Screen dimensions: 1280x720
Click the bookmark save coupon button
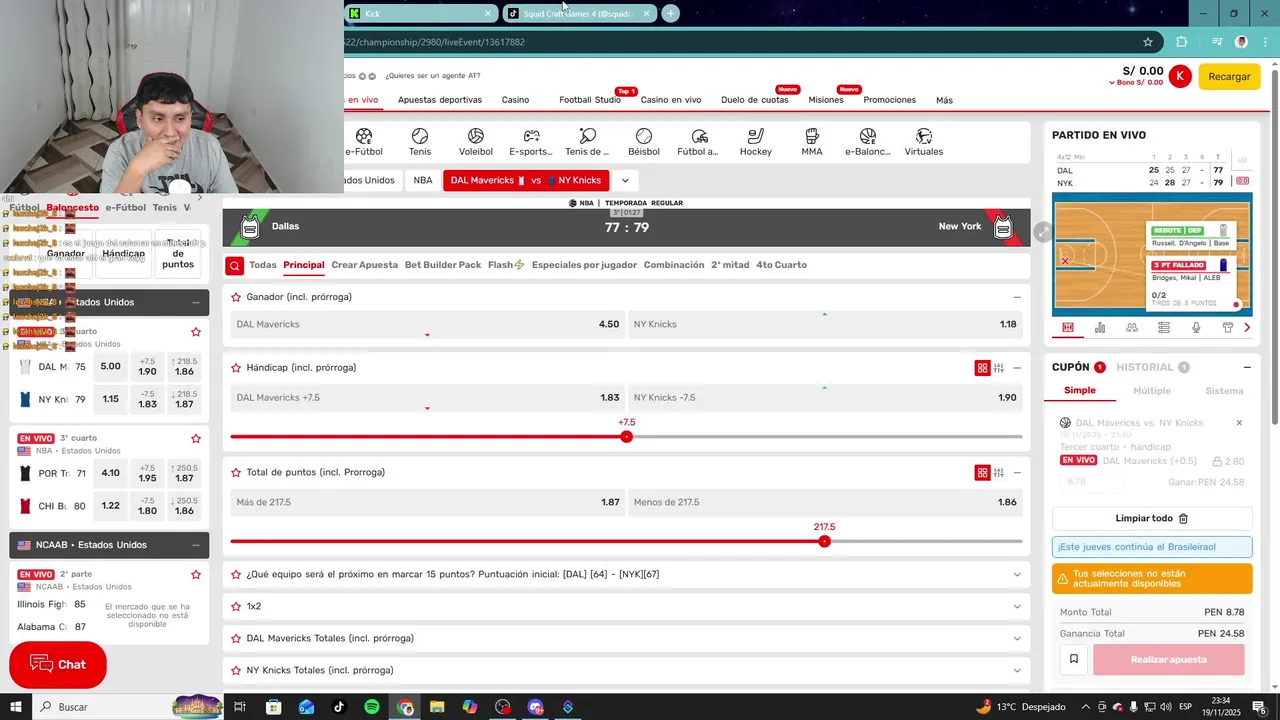point(1074,659)
